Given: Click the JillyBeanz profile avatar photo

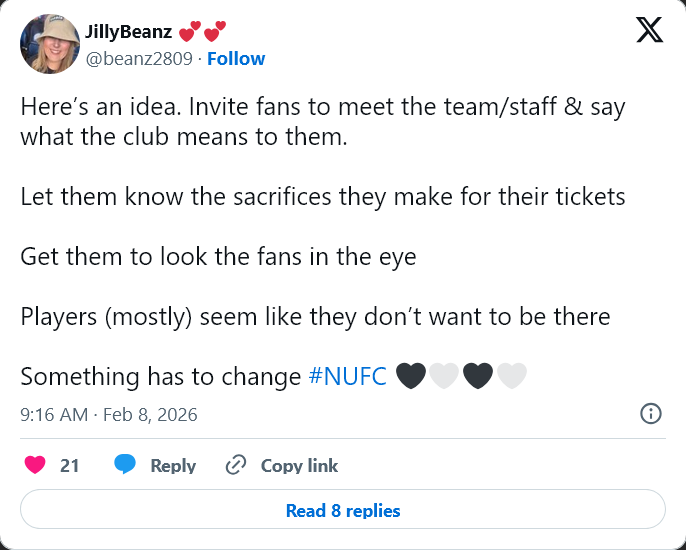Looking at the screenshot, I should [x=49, y=45].
